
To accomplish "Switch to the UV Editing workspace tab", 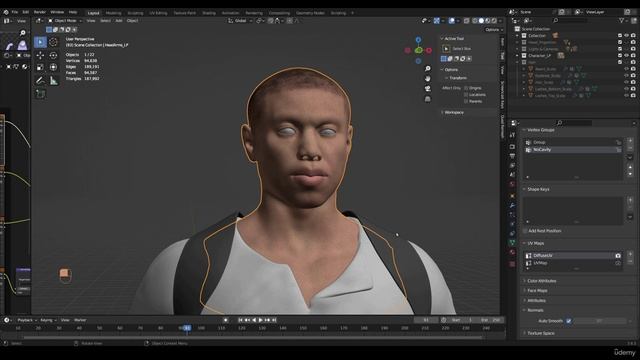I will (158, 13).
